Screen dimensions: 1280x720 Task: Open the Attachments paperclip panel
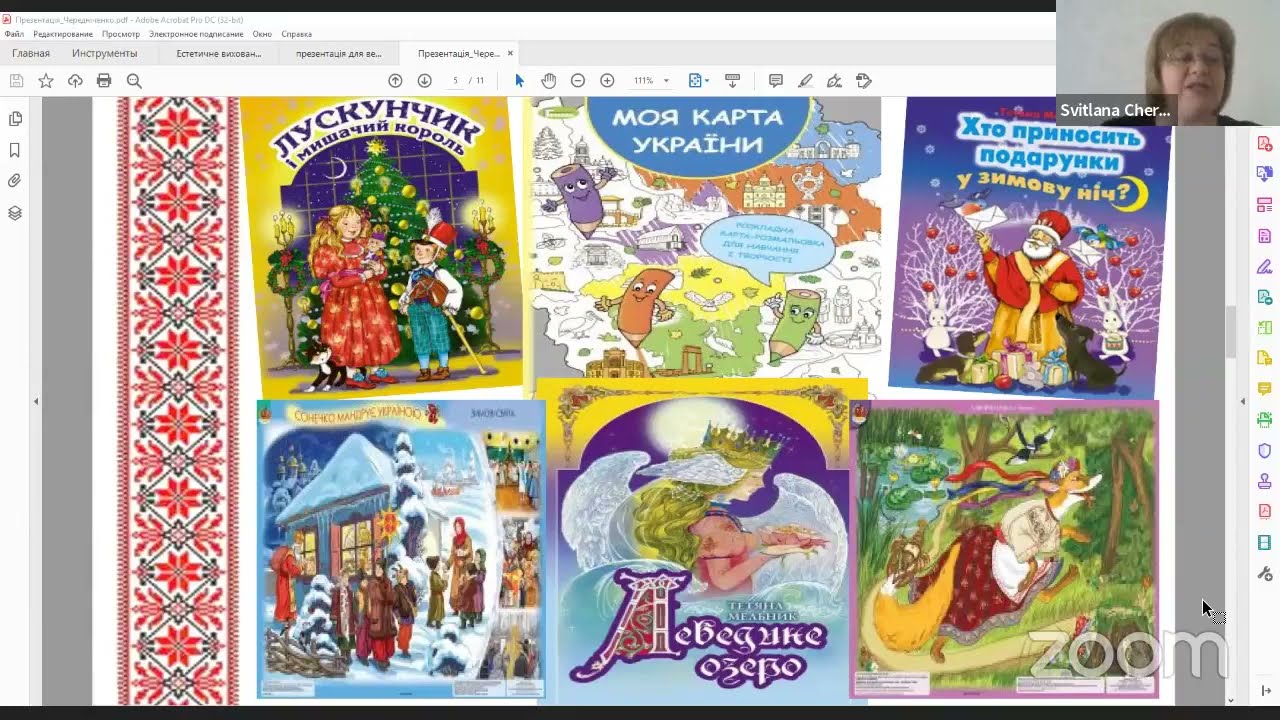pos(15,181)
